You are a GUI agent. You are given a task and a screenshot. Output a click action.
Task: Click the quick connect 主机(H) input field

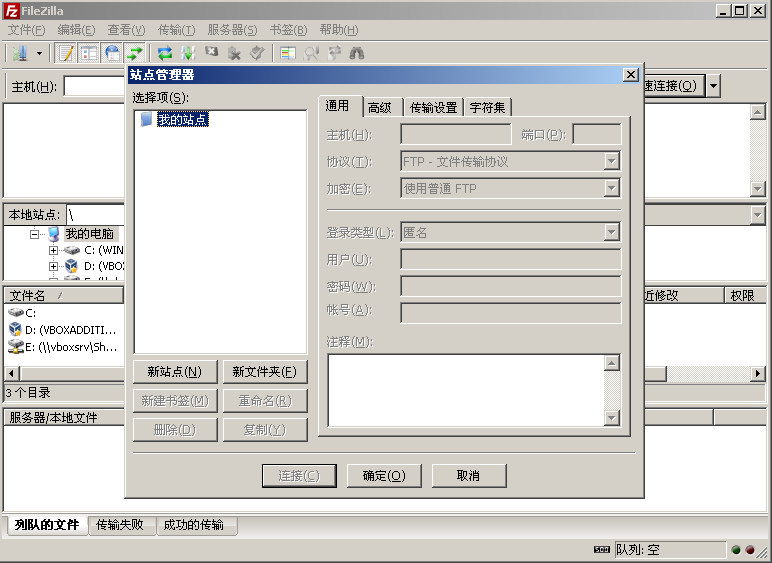(95, 87)
